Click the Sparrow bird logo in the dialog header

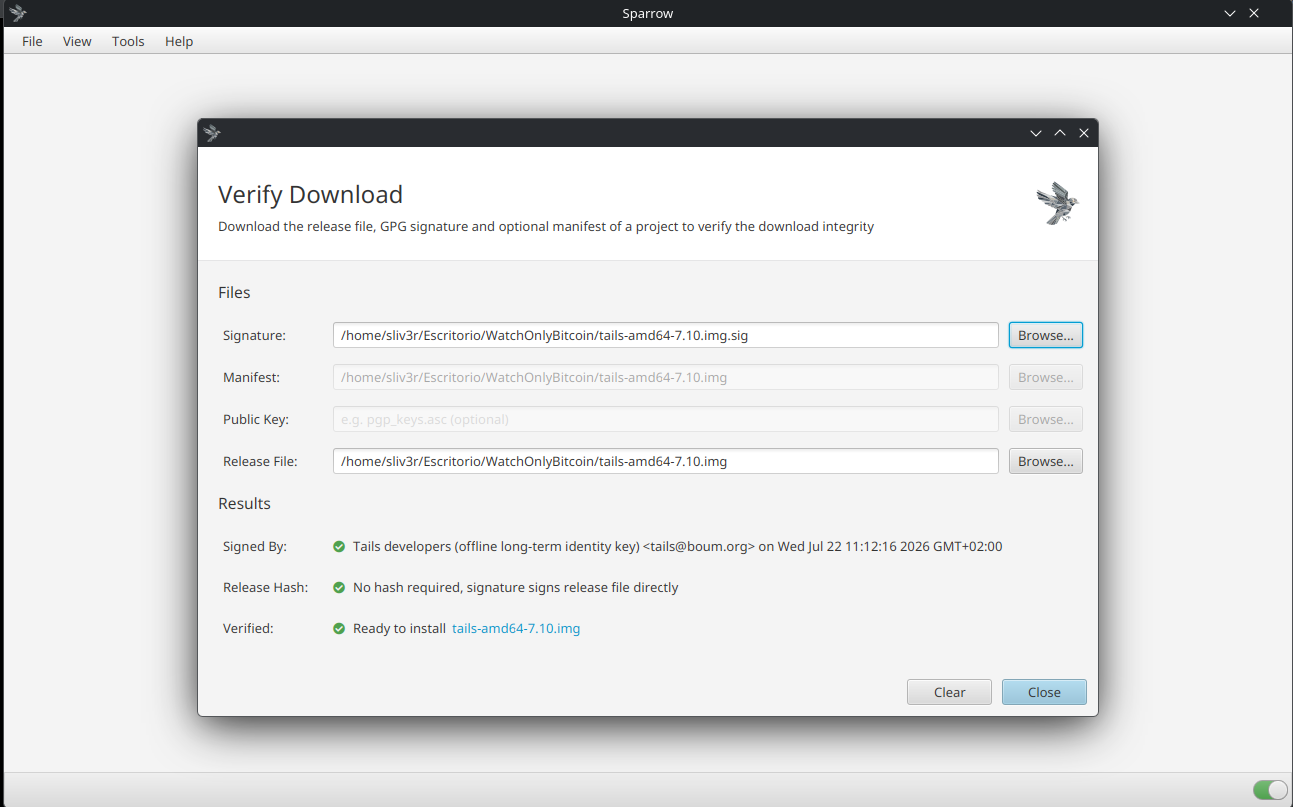[1057, 203]
